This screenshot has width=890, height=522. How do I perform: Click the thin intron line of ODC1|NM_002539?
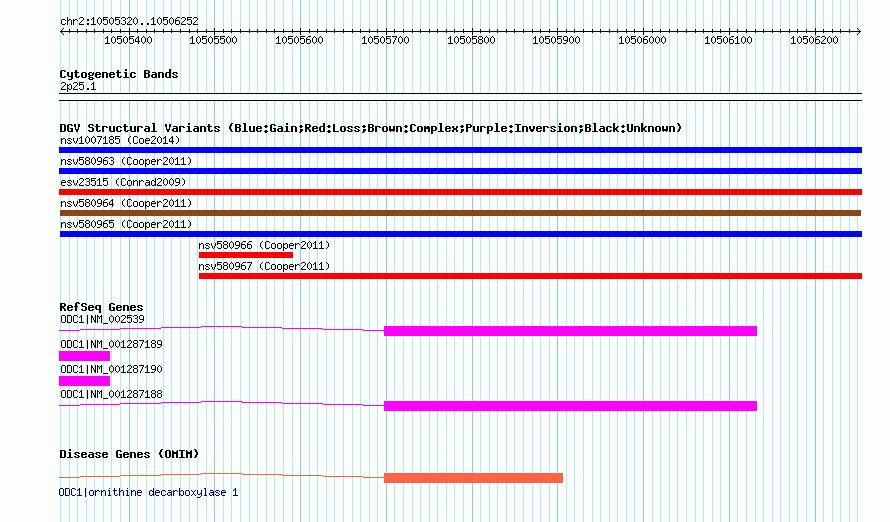221,328
